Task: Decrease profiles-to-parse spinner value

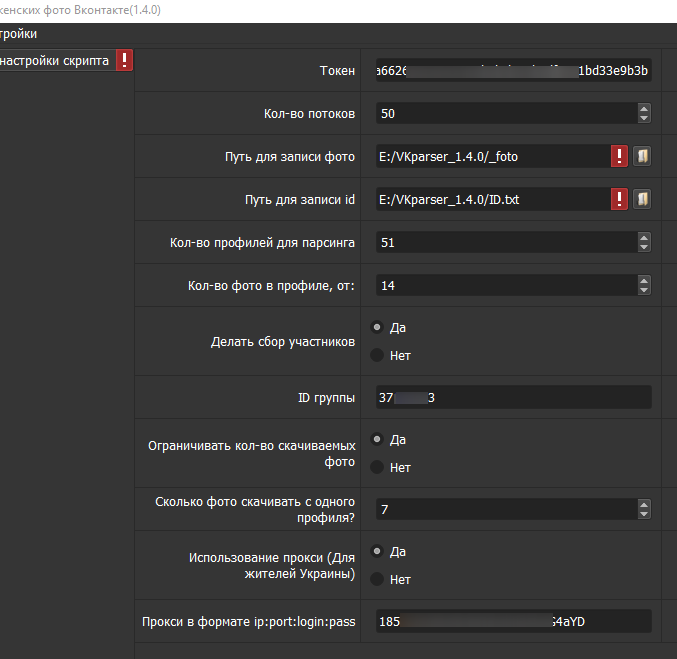Action: 643,247
